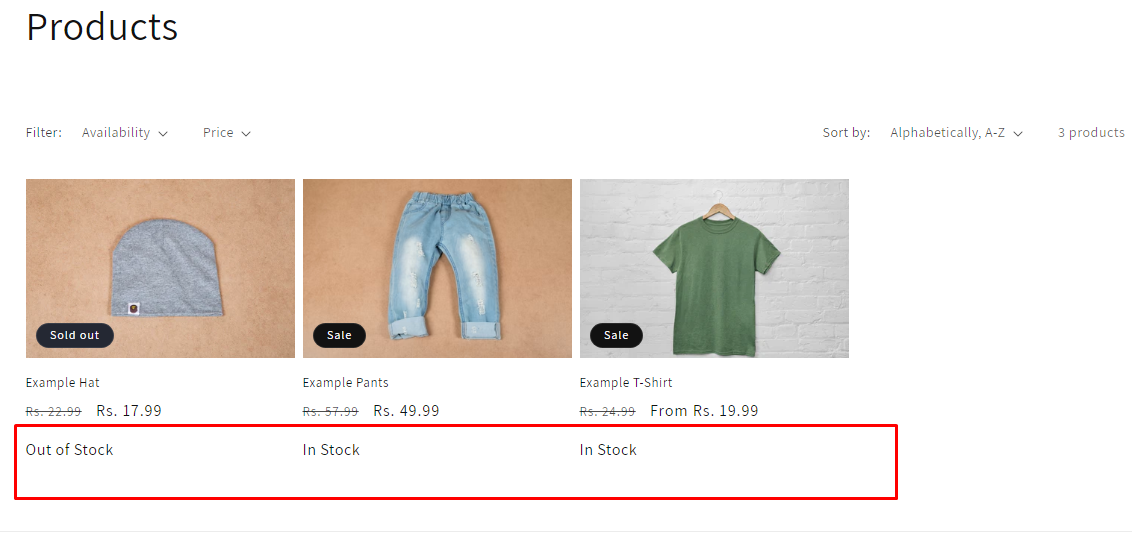
Task: Click the Rs. 49.99 sale price
Action: 406,411
